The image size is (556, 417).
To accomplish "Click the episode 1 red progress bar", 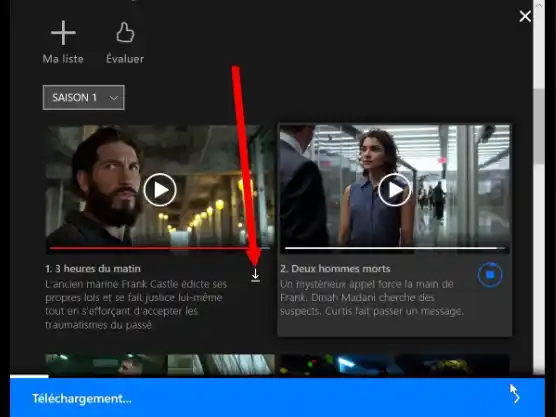I will pyautogui.click(x=160, y=248).
